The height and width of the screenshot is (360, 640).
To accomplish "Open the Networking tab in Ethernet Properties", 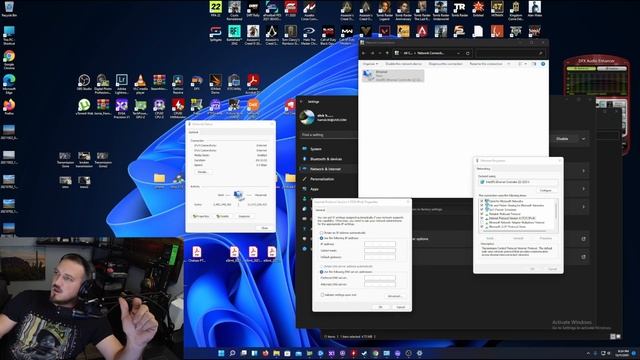I will [x=484, y=169].
